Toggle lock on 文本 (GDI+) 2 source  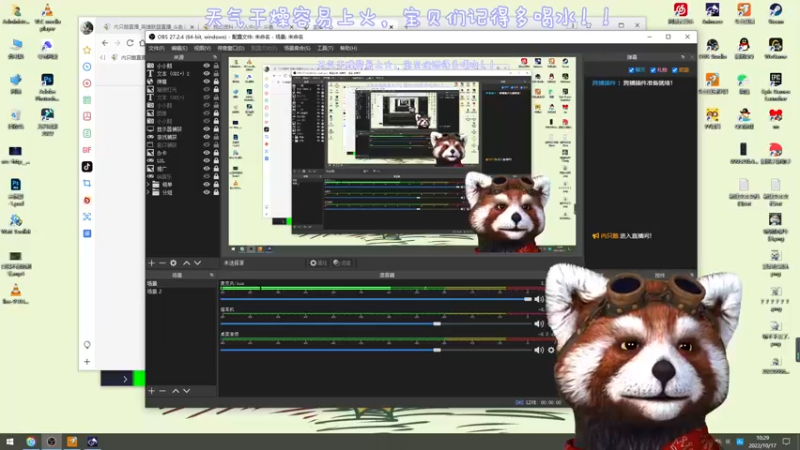coord(216,73)
